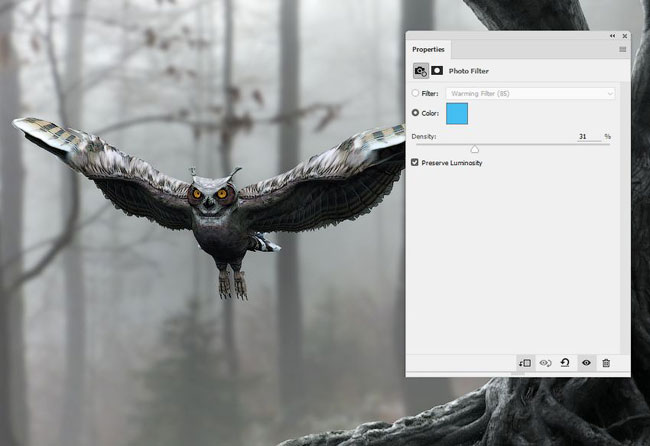Select the Color radio button
This screenshot has width=650, height=446.
click(415, 113)
